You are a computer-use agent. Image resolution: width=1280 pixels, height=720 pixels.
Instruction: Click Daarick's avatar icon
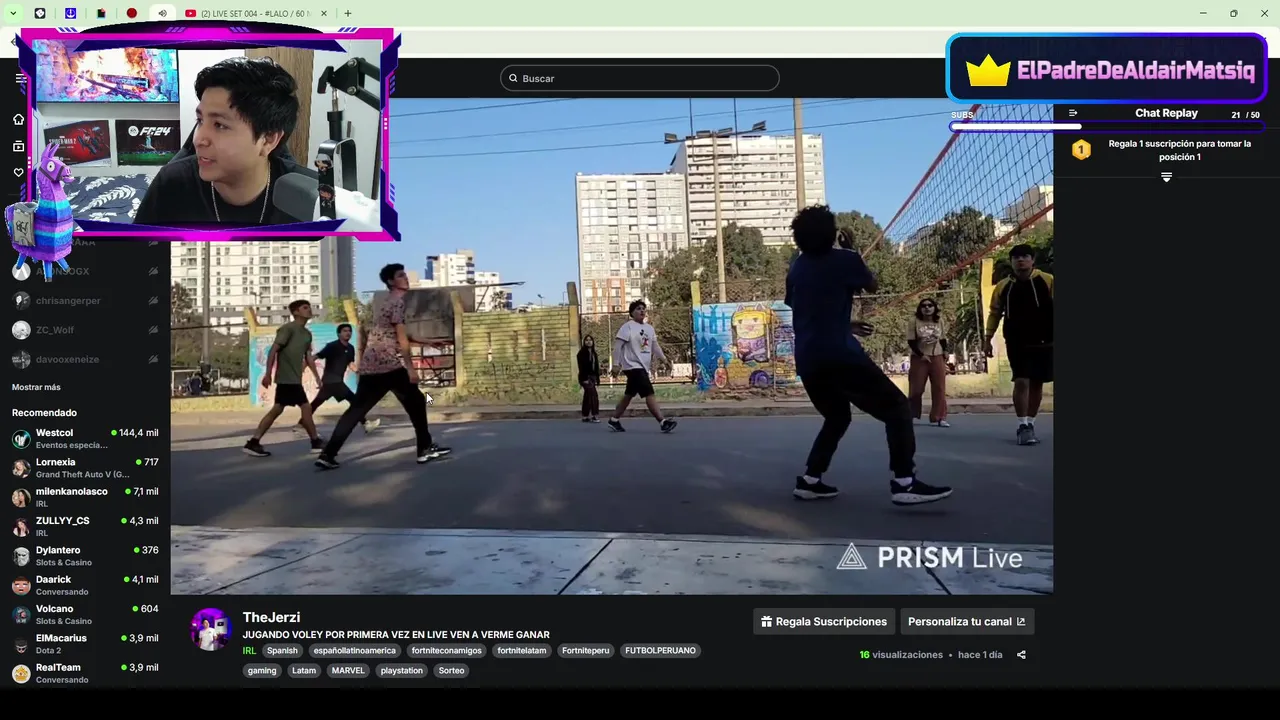[x=21, y=586]
